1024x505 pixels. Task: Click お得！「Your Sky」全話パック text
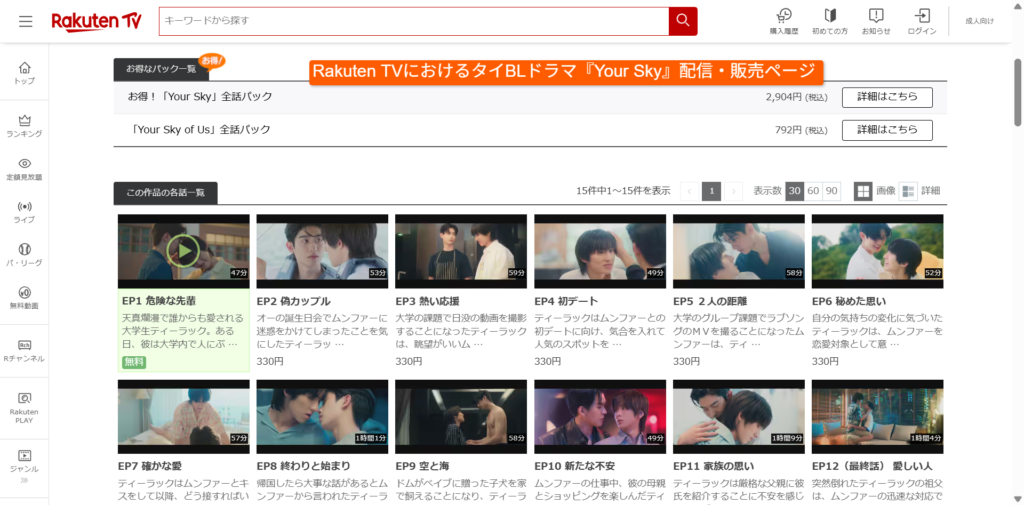click(x=200, y=97)
